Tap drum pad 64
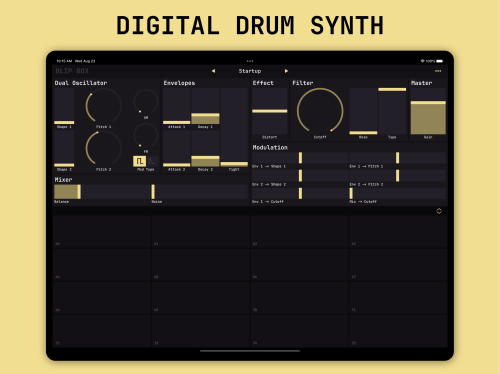 pos(102,265)
